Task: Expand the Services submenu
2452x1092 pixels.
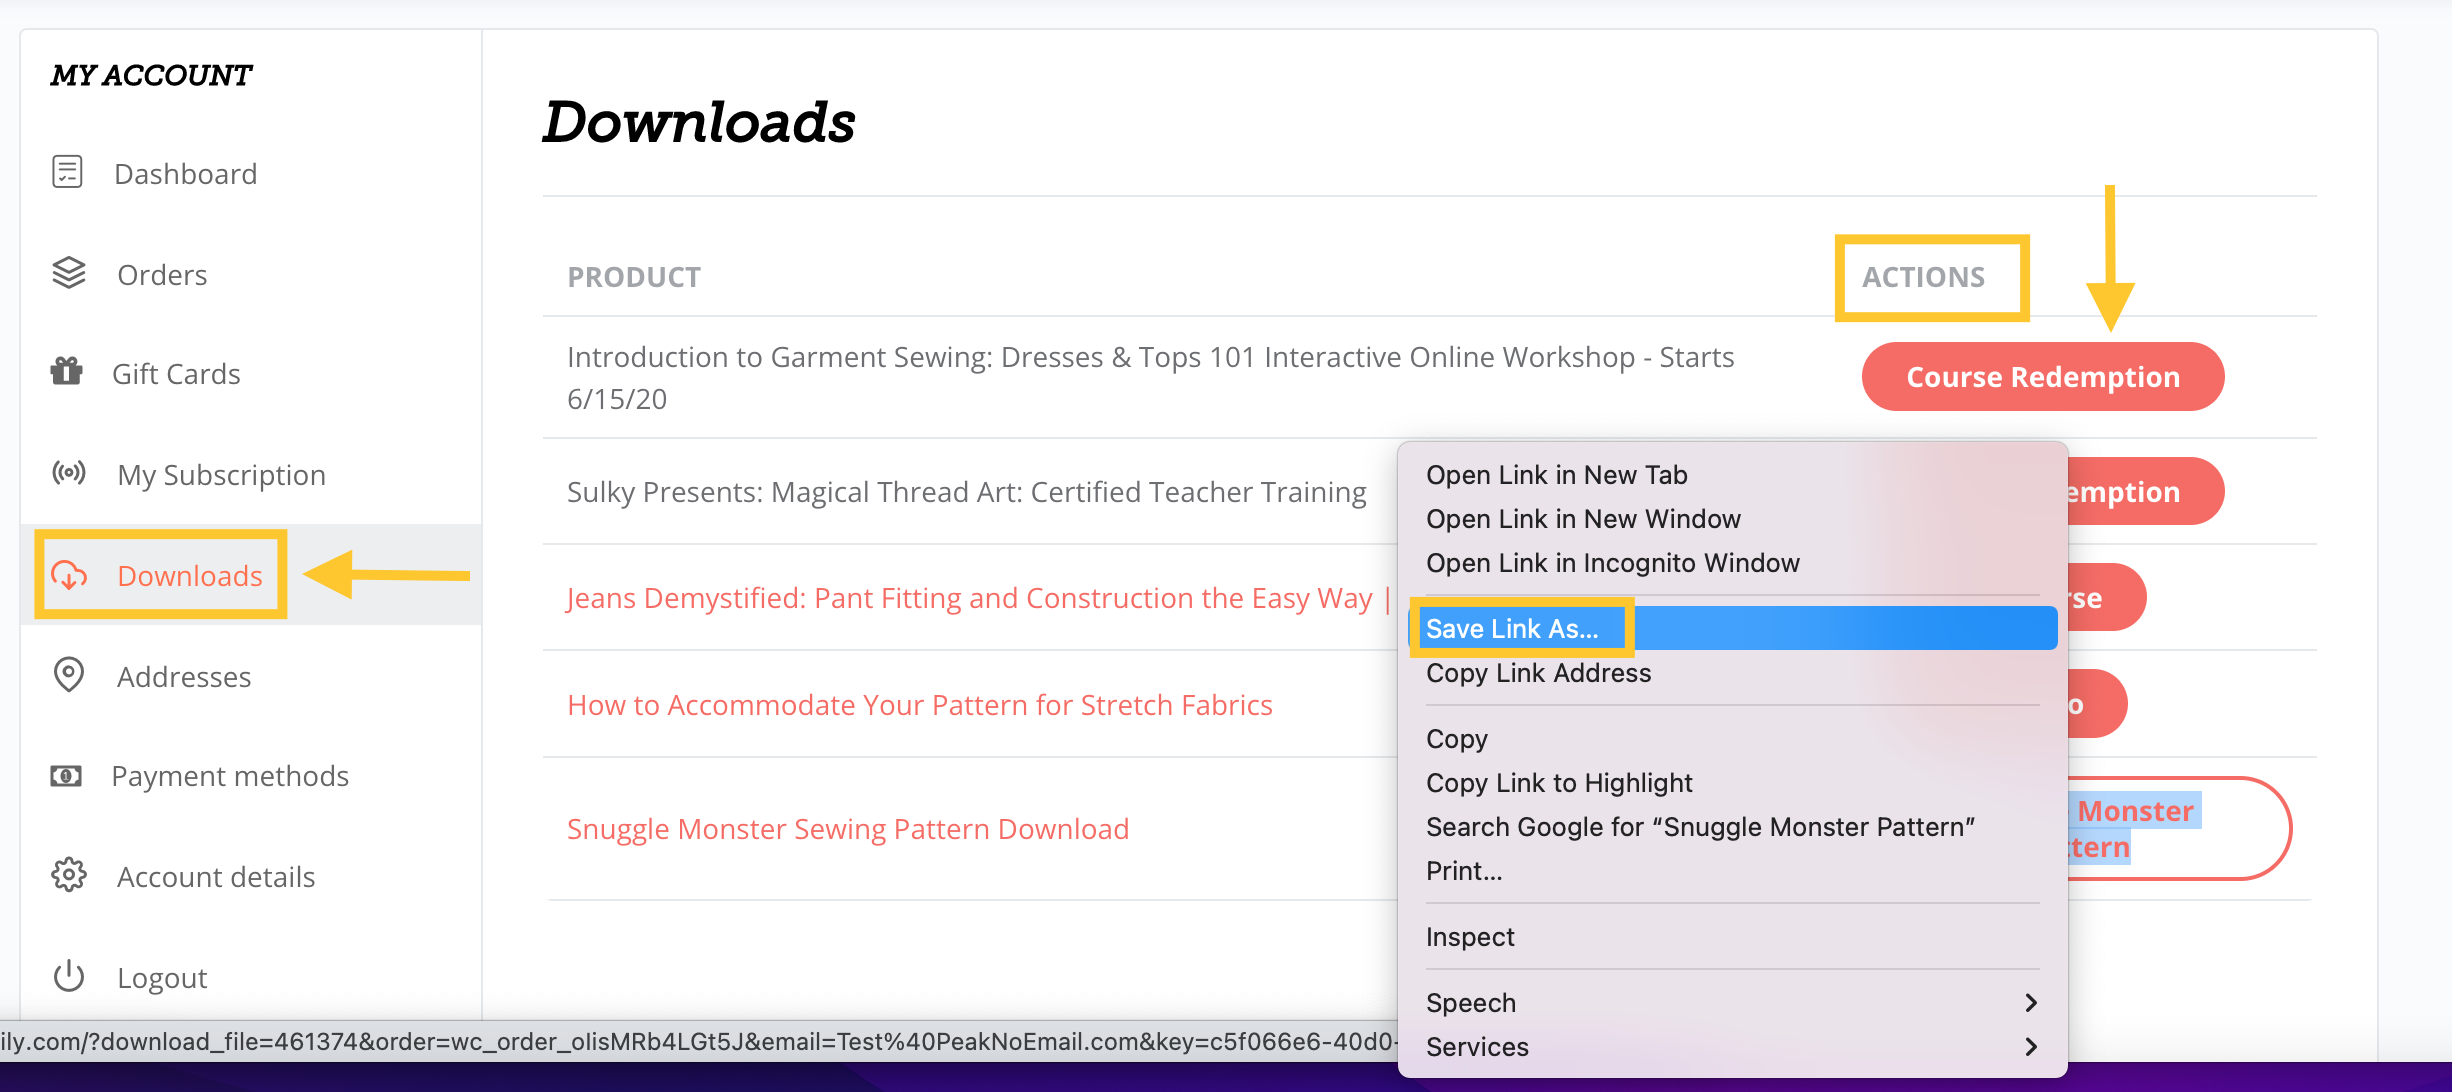Action: tap(1732, 1047)
